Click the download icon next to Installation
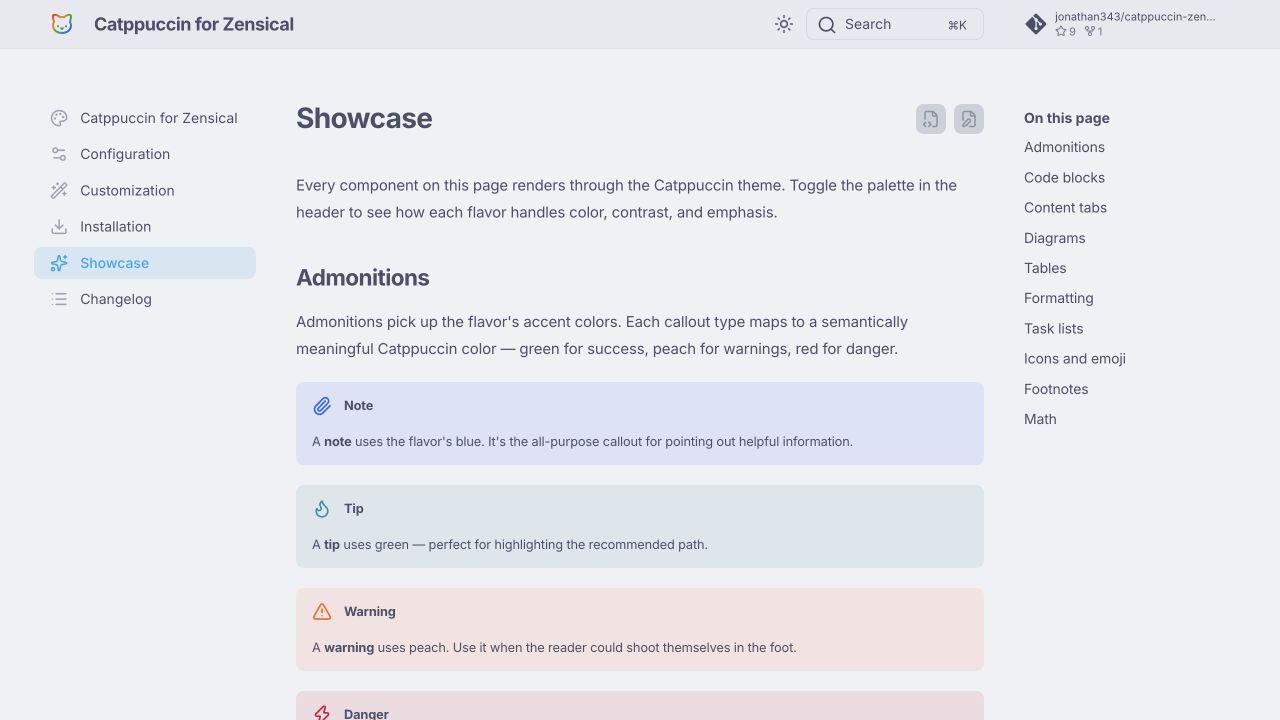Image resolution: width=1280 pixels, height=720 pixels. (x=59, y=227)
